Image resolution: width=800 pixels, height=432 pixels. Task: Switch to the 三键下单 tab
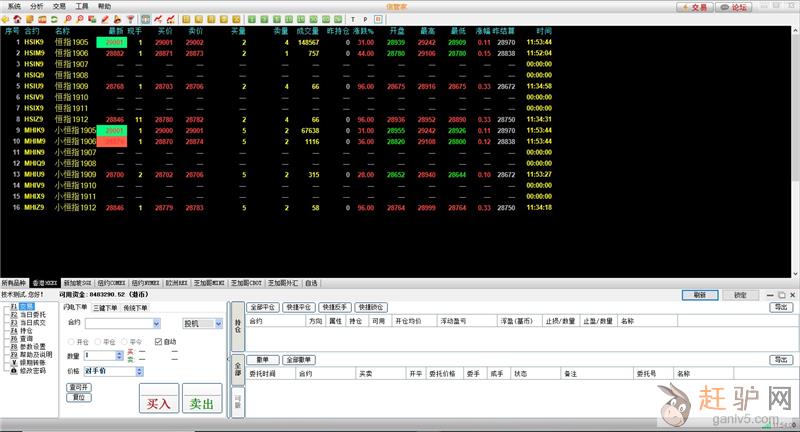pos(105,308)
